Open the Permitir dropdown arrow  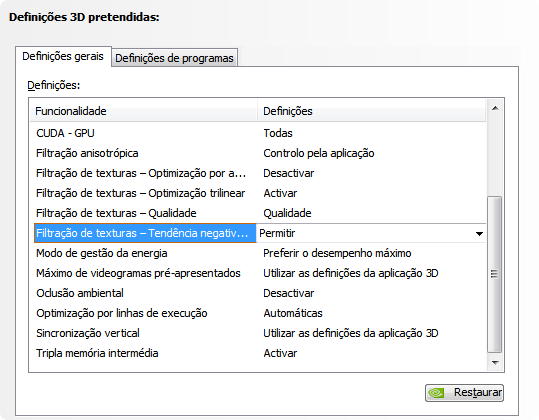point(479,234)
